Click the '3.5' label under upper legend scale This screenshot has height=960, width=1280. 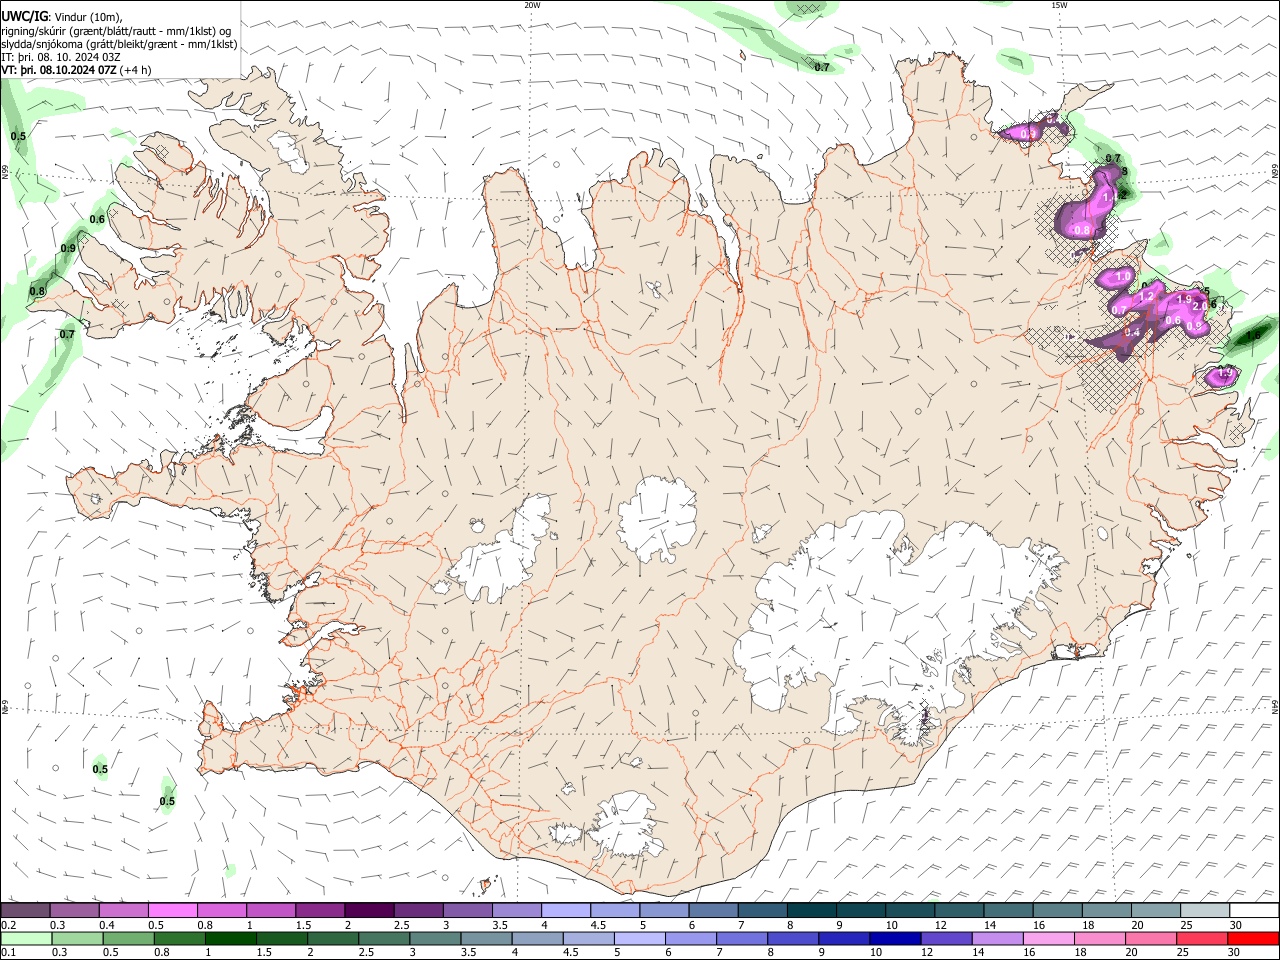pos(499,925)
